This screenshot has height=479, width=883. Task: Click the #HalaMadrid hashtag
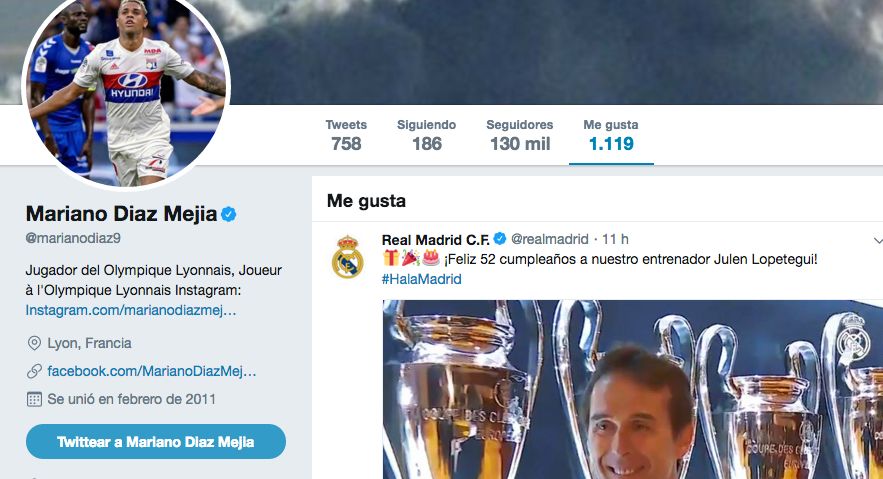click(x=422, y=279)
